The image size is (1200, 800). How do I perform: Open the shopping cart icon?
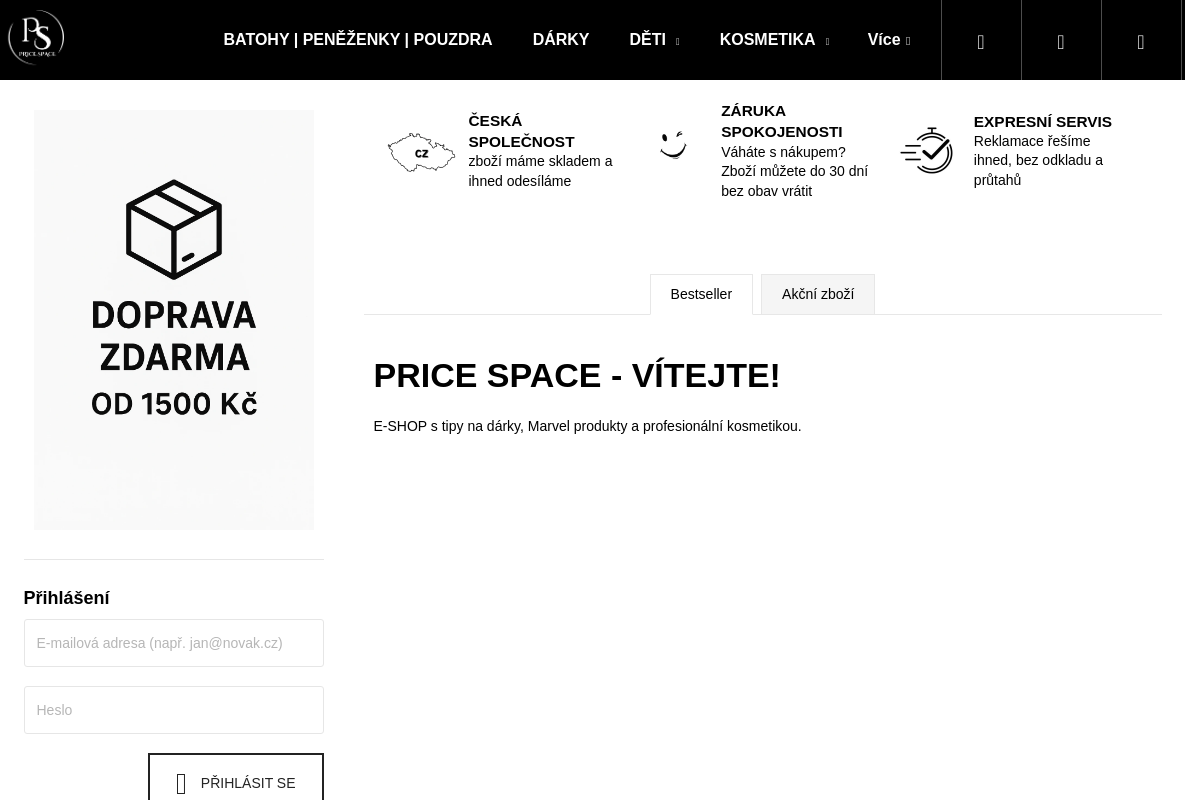tap(1141, 42)
